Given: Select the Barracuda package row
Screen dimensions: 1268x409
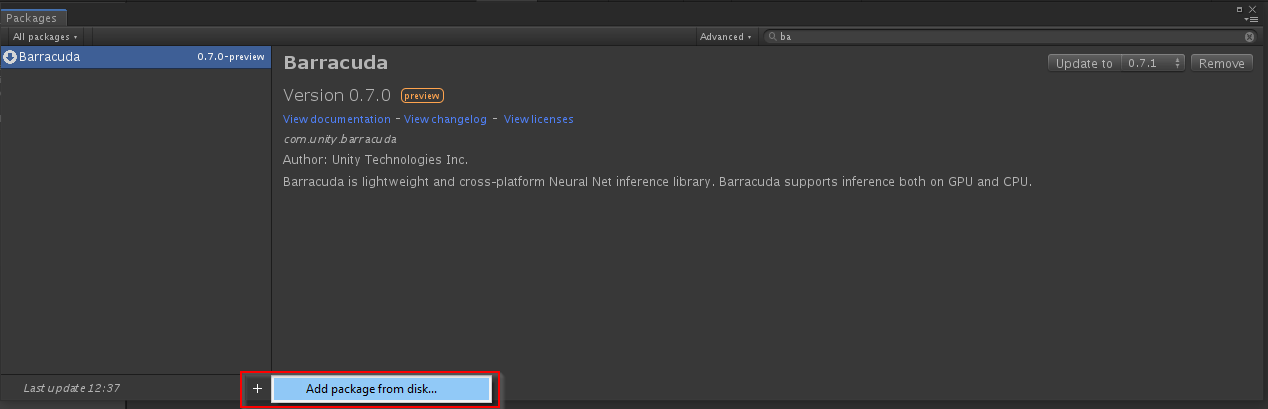Looking at the screenshot, I should click(135, 57).
